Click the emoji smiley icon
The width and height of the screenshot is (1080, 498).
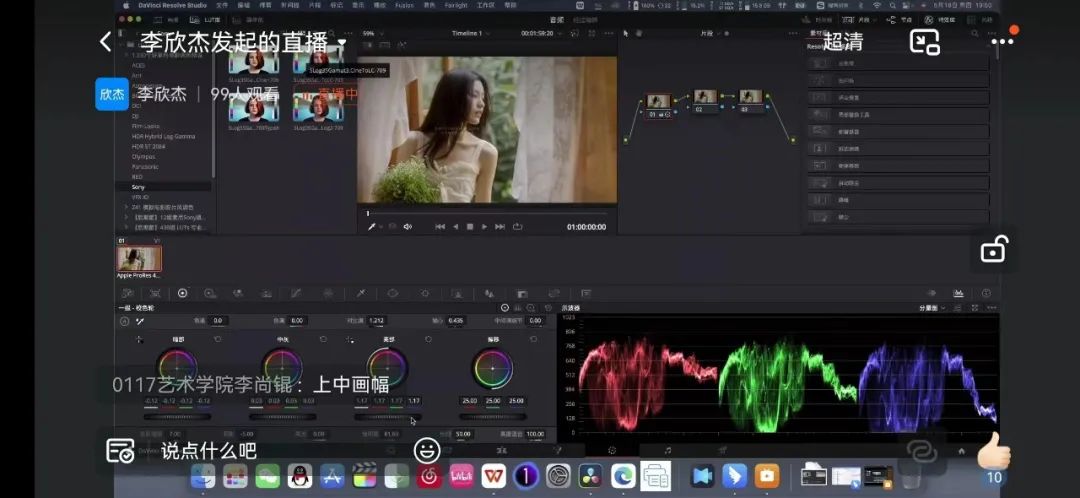coord(427,450)
